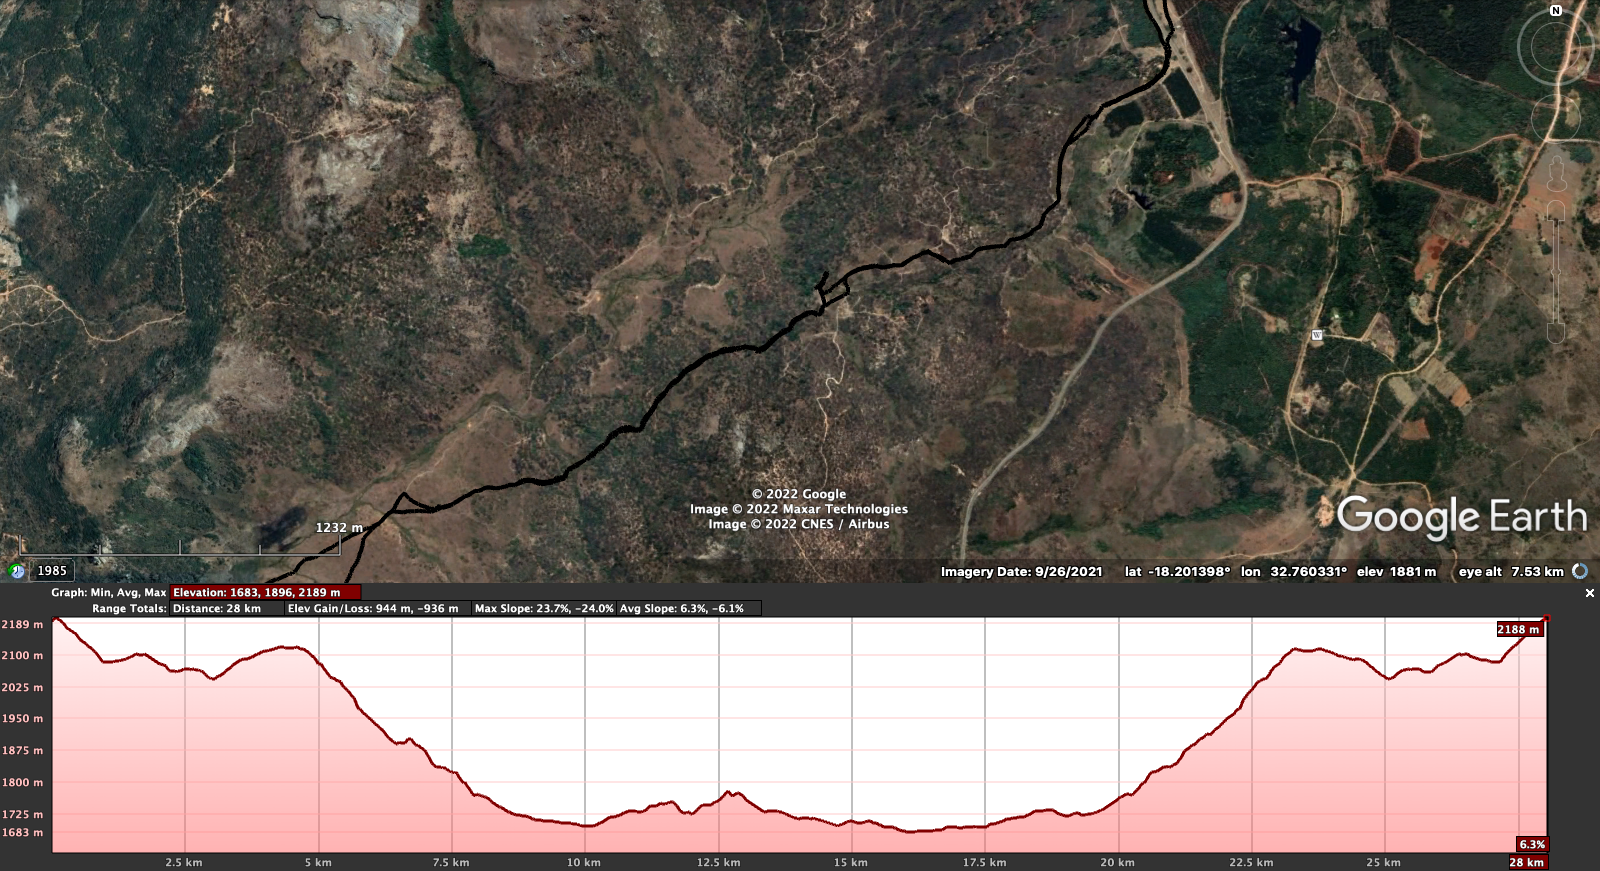Click the Wikipedia 'W' placemark on map

coord(1317,335)
